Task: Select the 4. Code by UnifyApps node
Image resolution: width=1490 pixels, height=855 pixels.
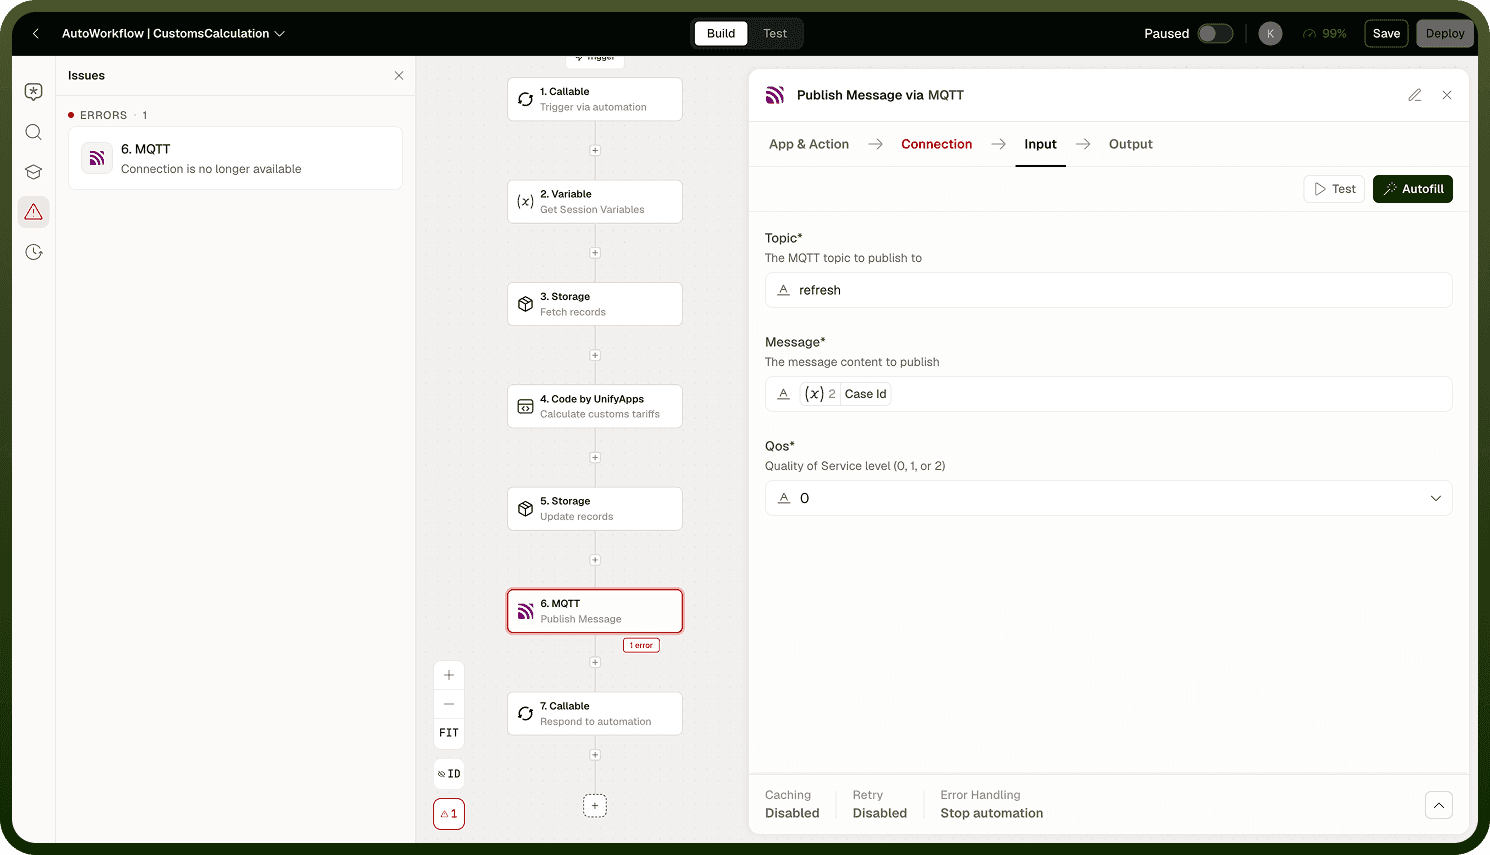Action: (x=595, y=406)
